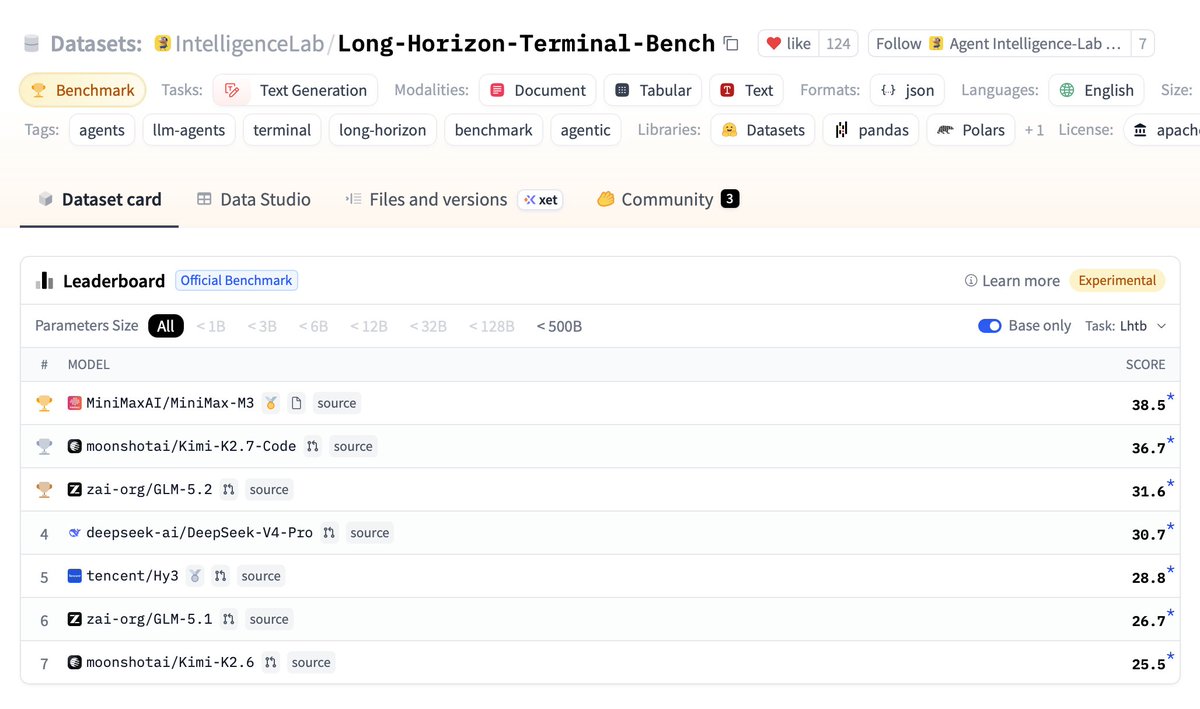
Task: Select the Text Generation task tag
Action: point(296,90)
